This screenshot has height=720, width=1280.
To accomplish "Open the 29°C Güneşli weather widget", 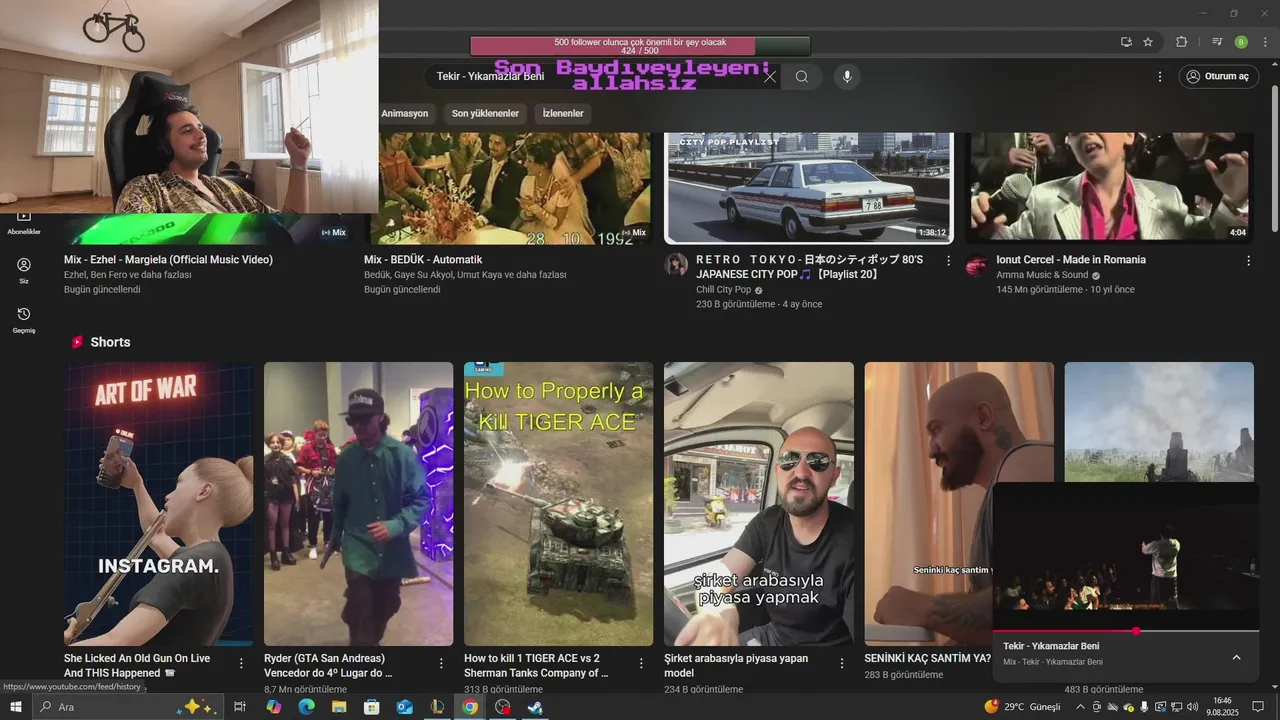I will 1022,707.
